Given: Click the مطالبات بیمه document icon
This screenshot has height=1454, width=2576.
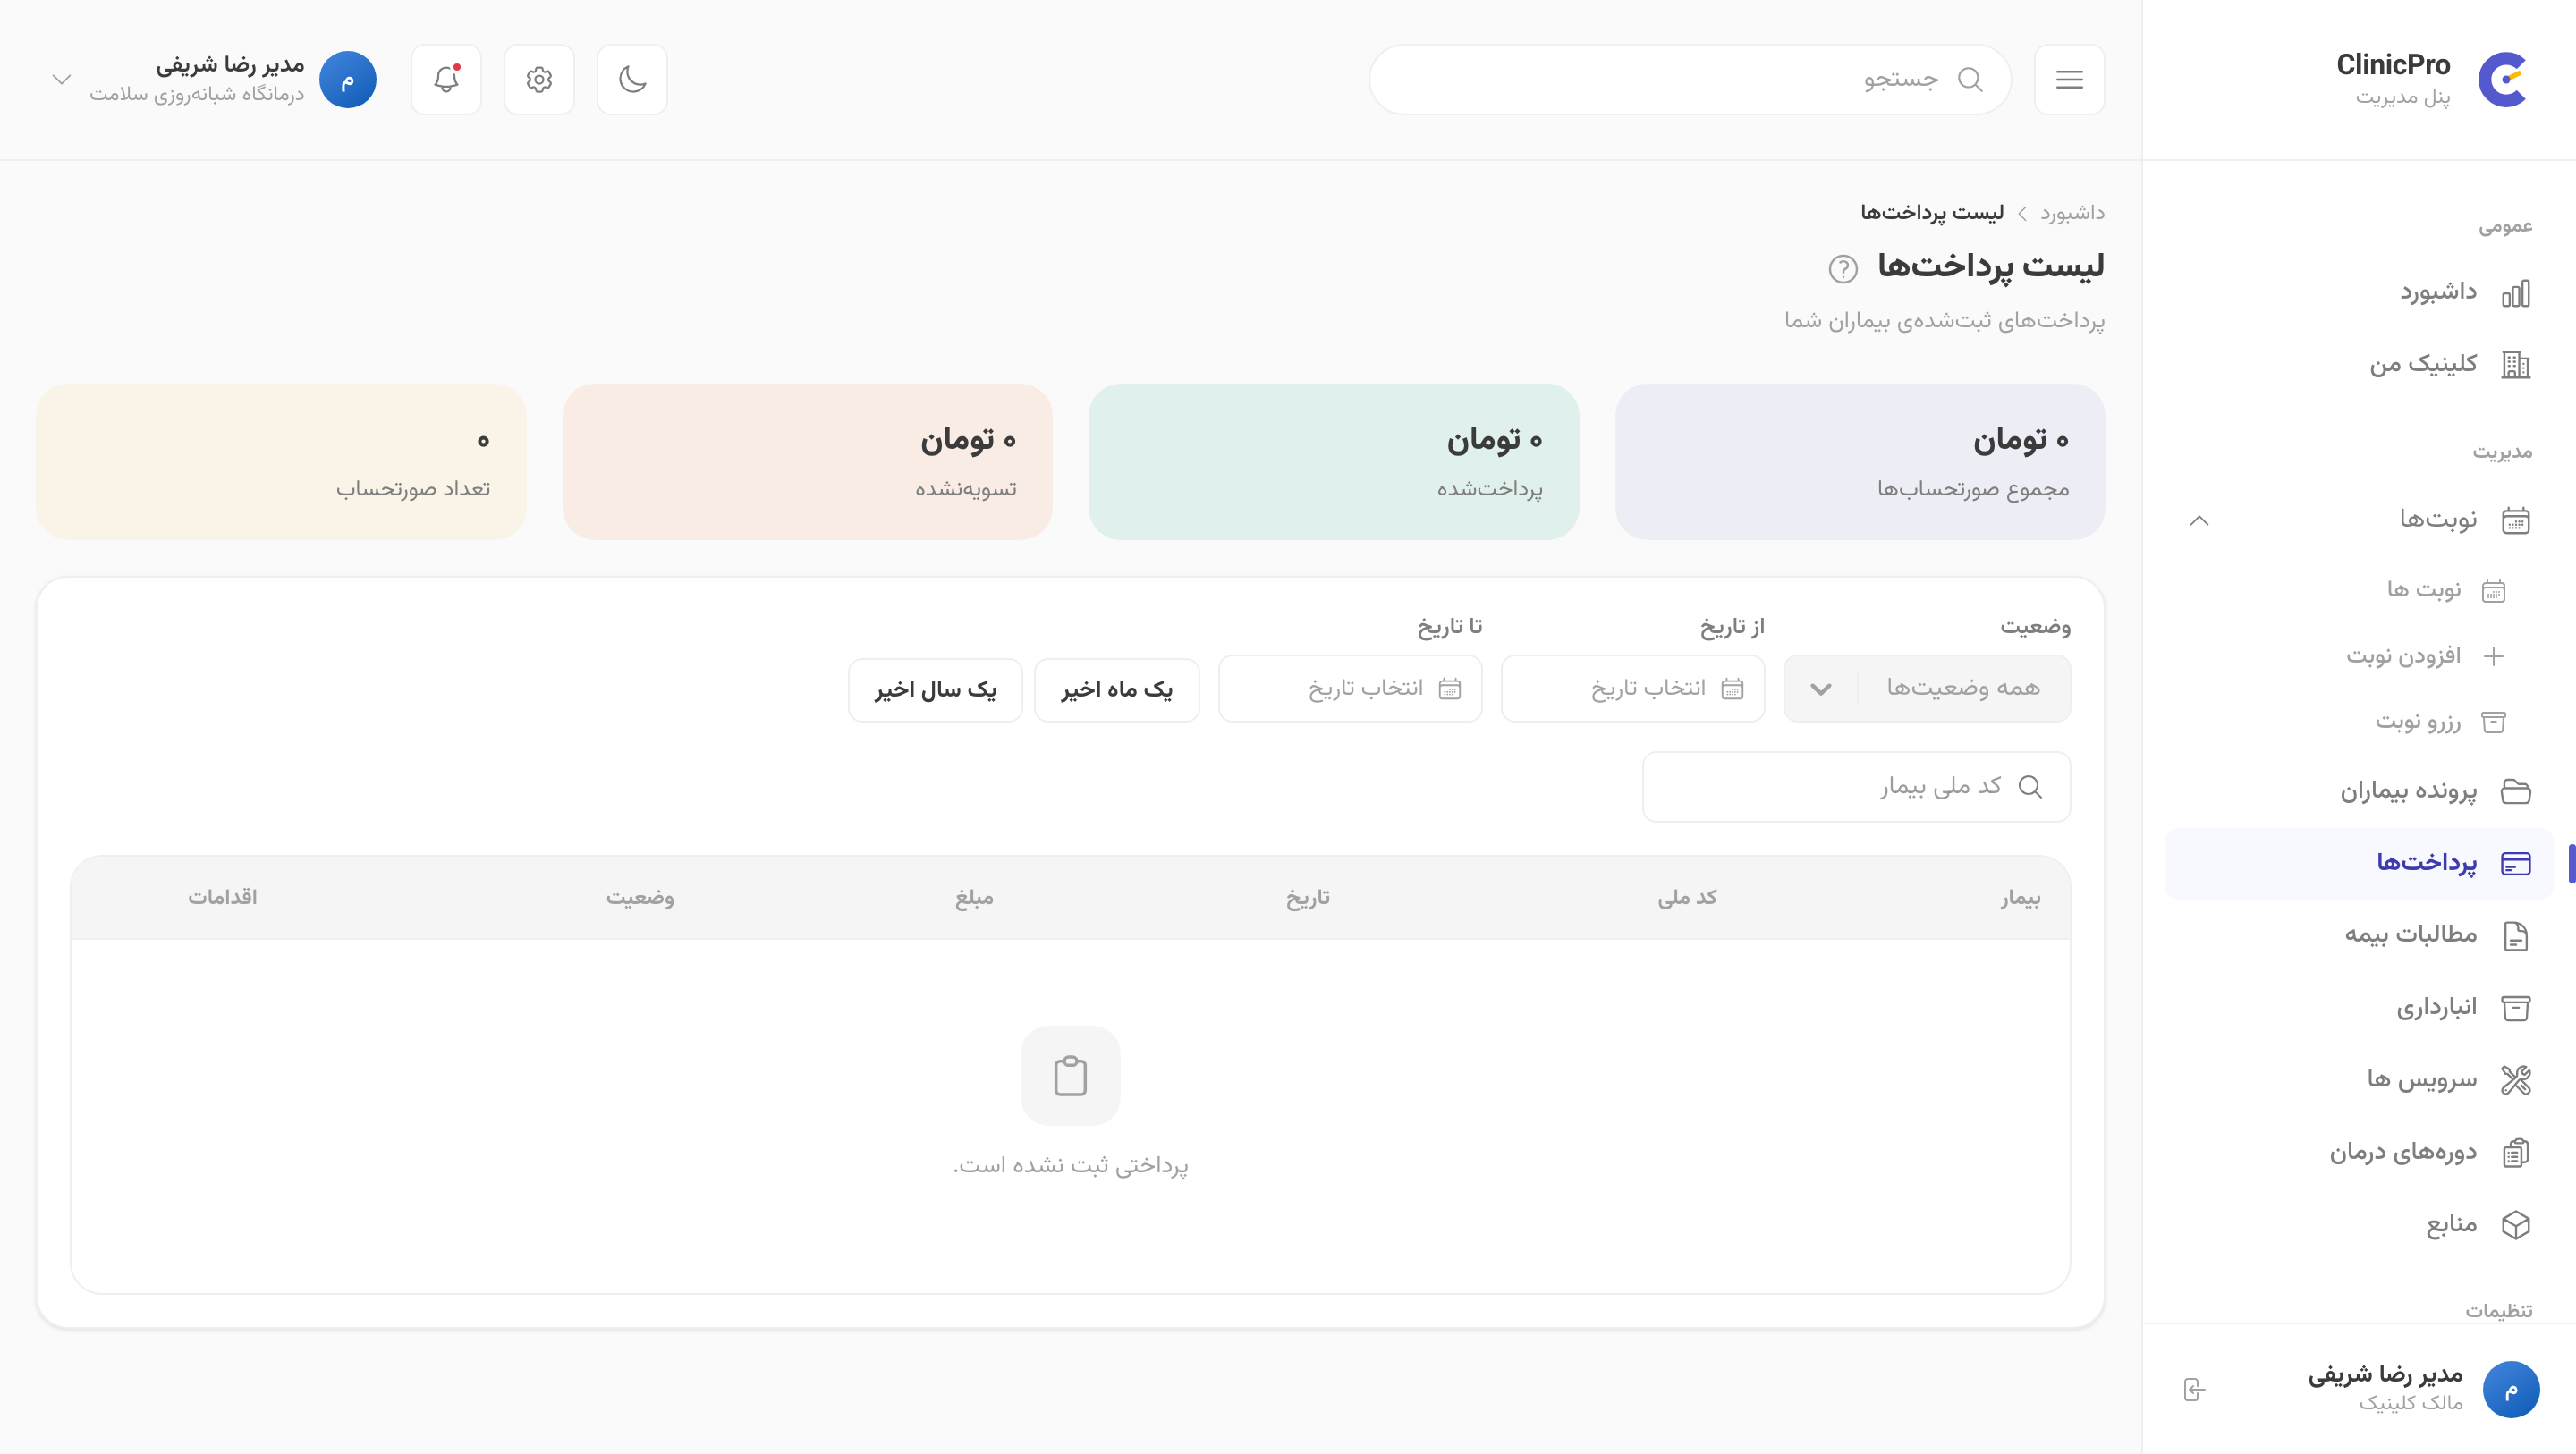Looking at the screenshot, I should [x=2515, y=936].
